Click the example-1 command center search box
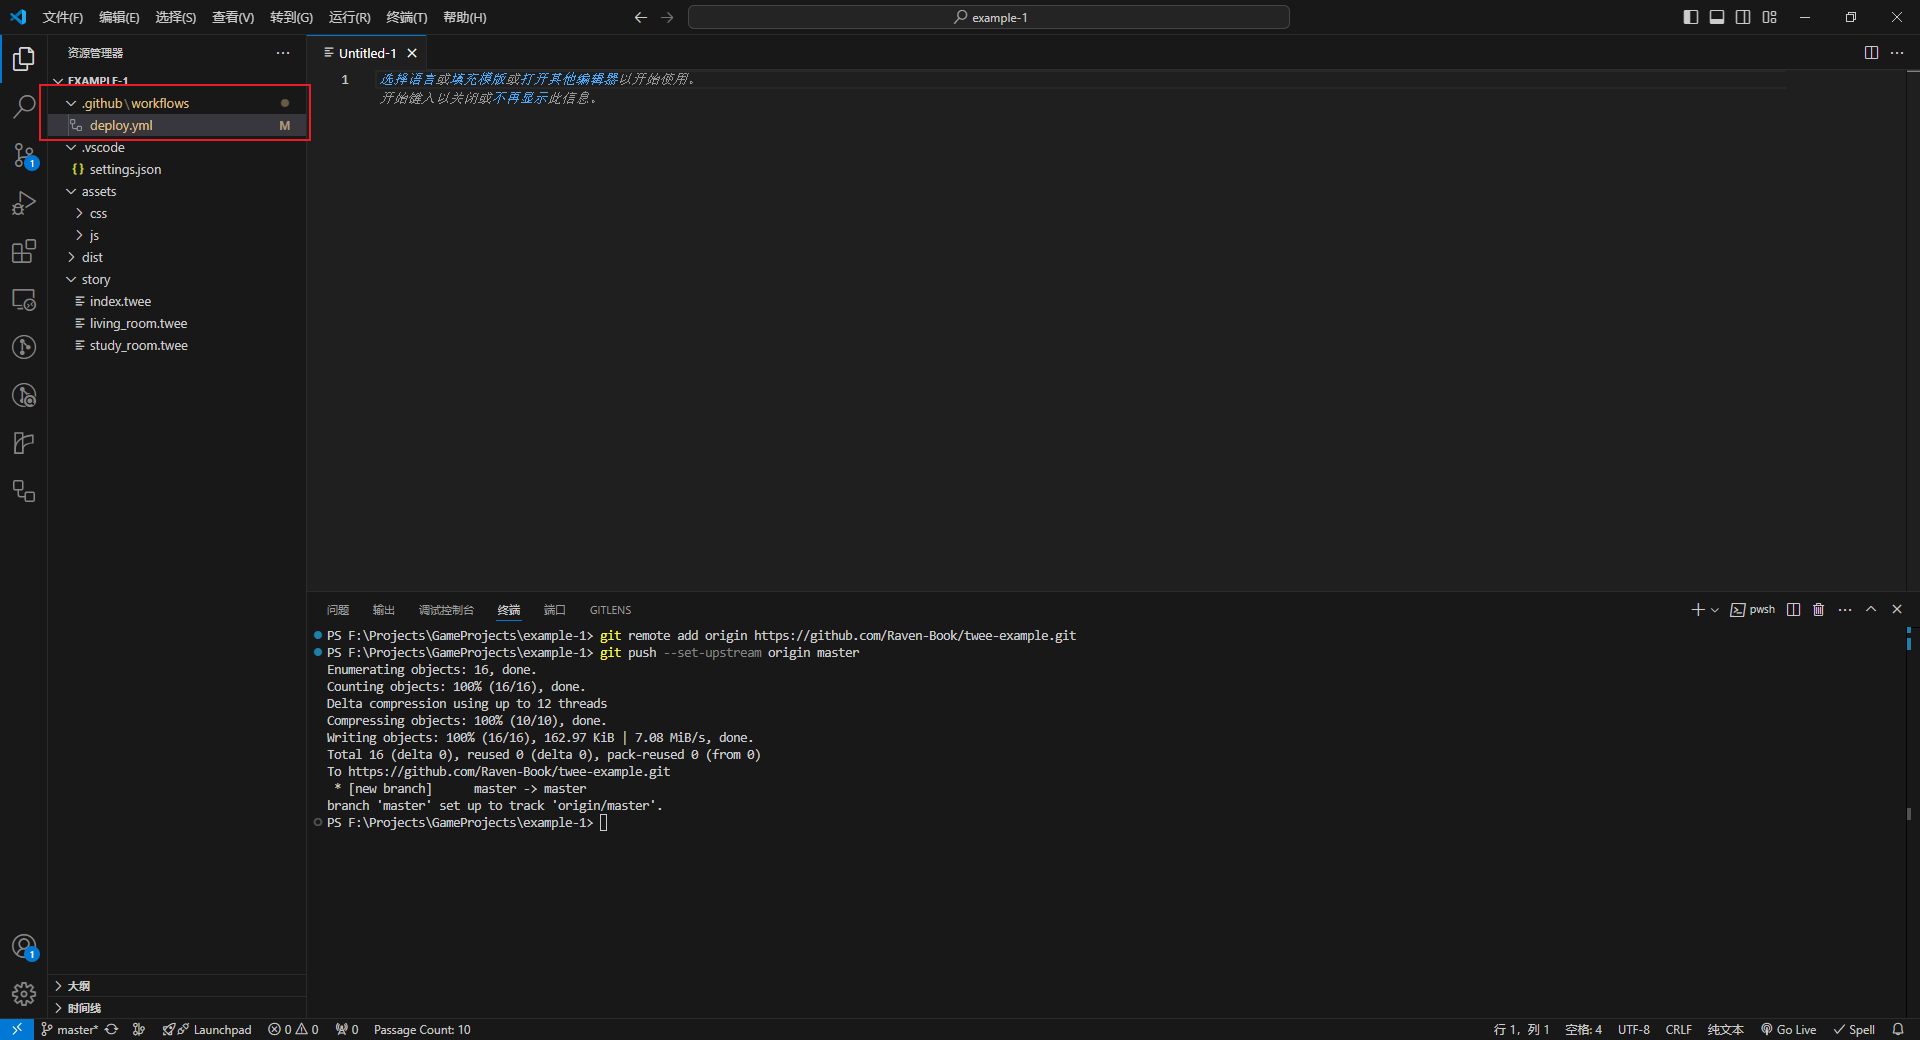The height and width of the screenshot is (1040, 1920). (x=988, y=17)
